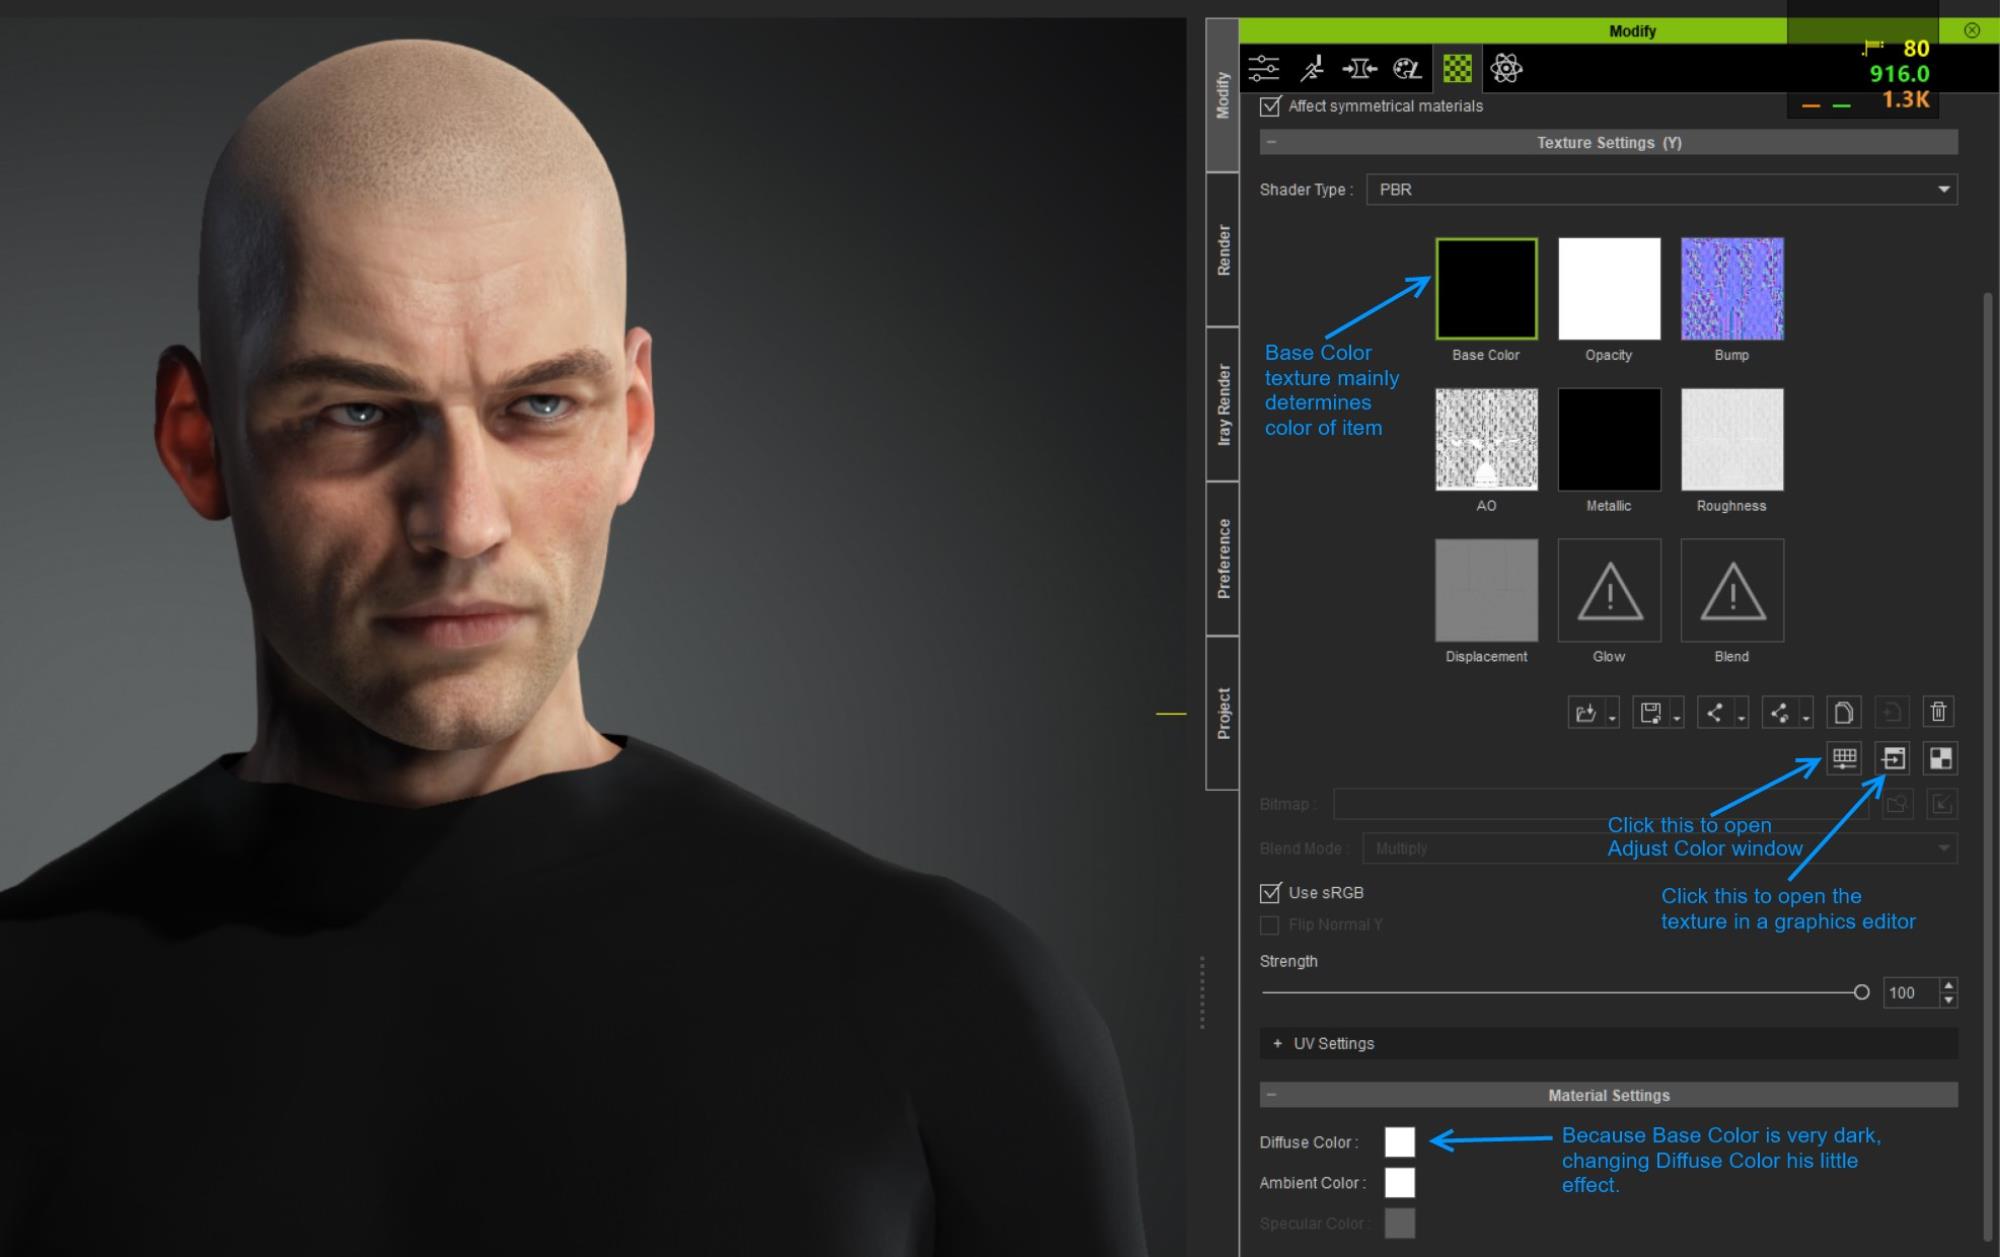Viewport: 2000px width, 1257px height.
Task: Click the Save Material disk icon
Action: click(x=1651, y=712)
